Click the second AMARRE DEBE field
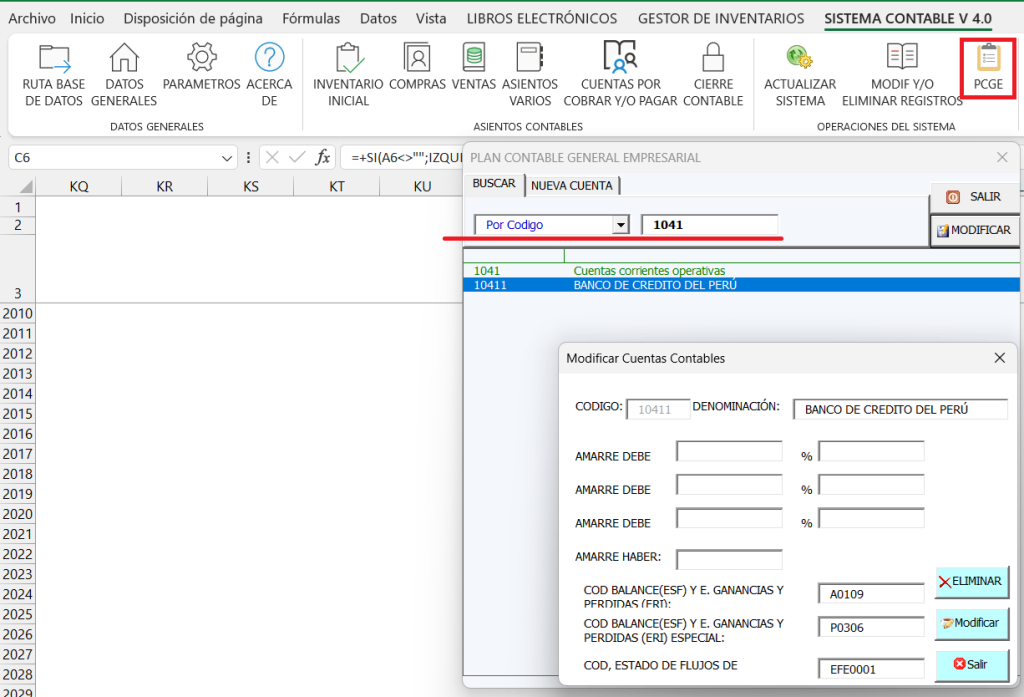This screenshot has width=1024, height=697. coord(729,485)
